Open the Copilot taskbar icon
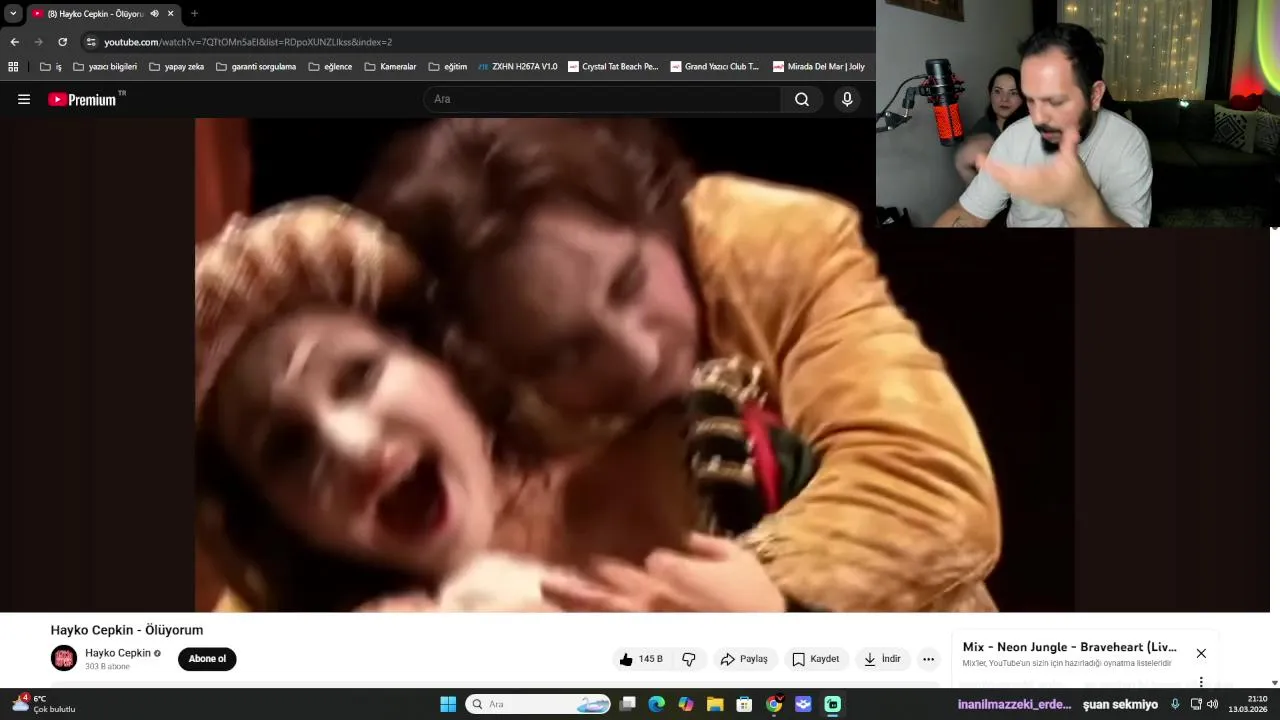This screenshot has width=1280, height=720. point(686,704)
